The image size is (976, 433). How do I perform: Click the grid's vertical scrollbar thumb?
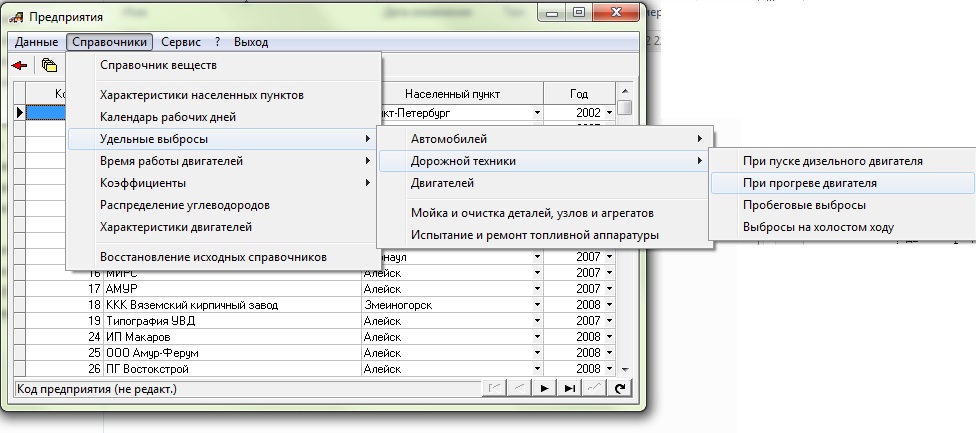(624, 108)
